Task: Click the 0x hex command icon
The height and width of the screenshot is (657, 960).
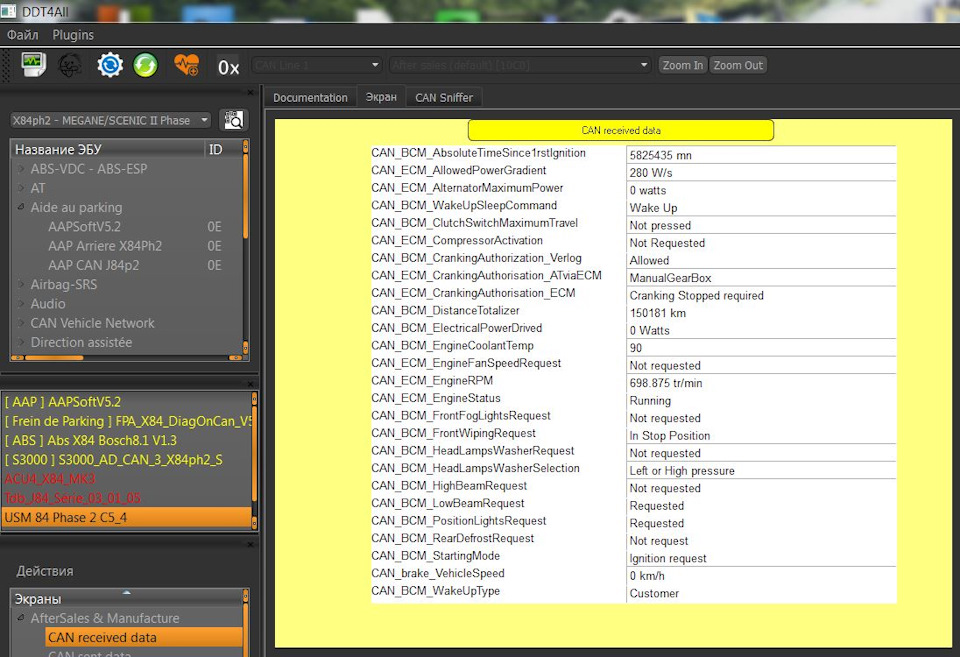Action: [x=228, y=67]
